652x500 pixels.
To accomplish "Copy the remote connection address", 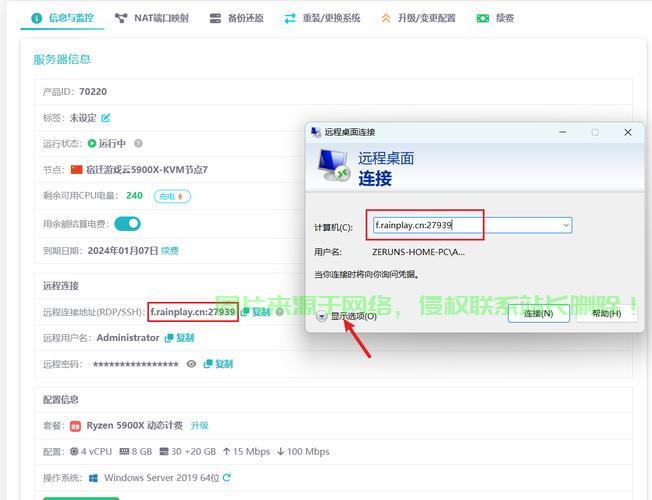I will 256,312.
